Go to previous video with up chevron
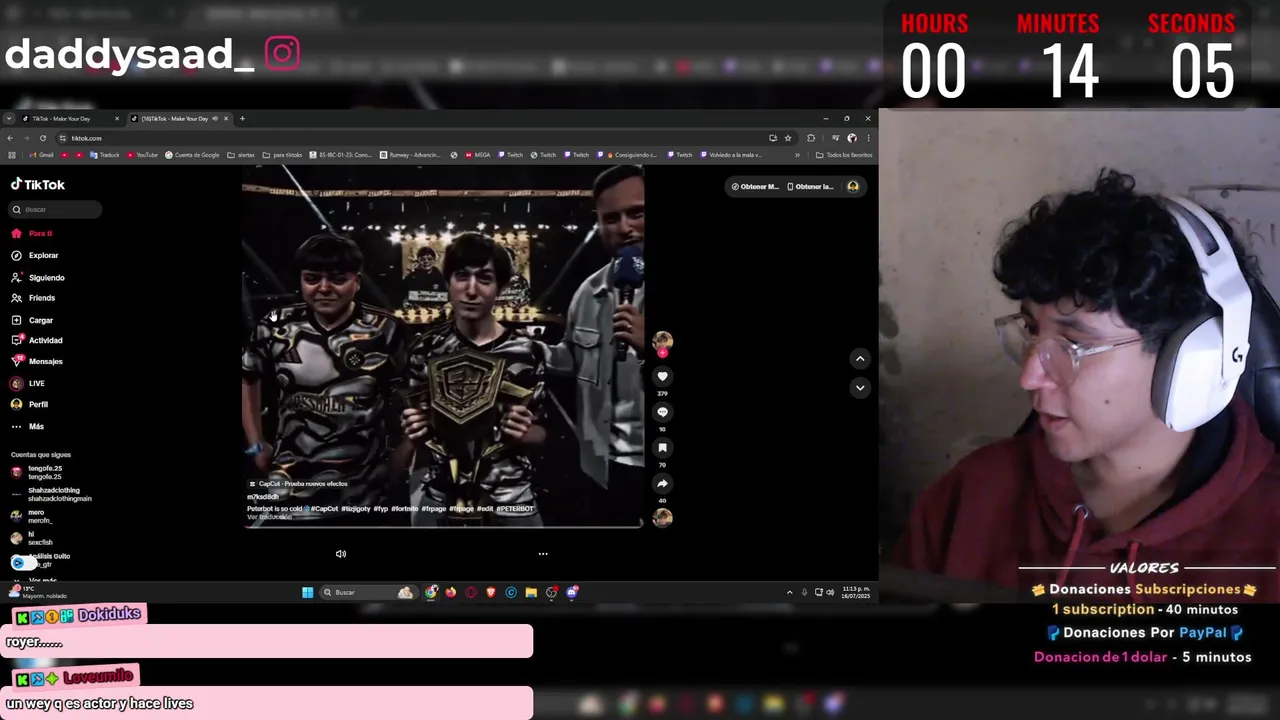Image resolution: width=1280 pixels, height=720 pixels. pyautogui.click(x=860, y=358)
